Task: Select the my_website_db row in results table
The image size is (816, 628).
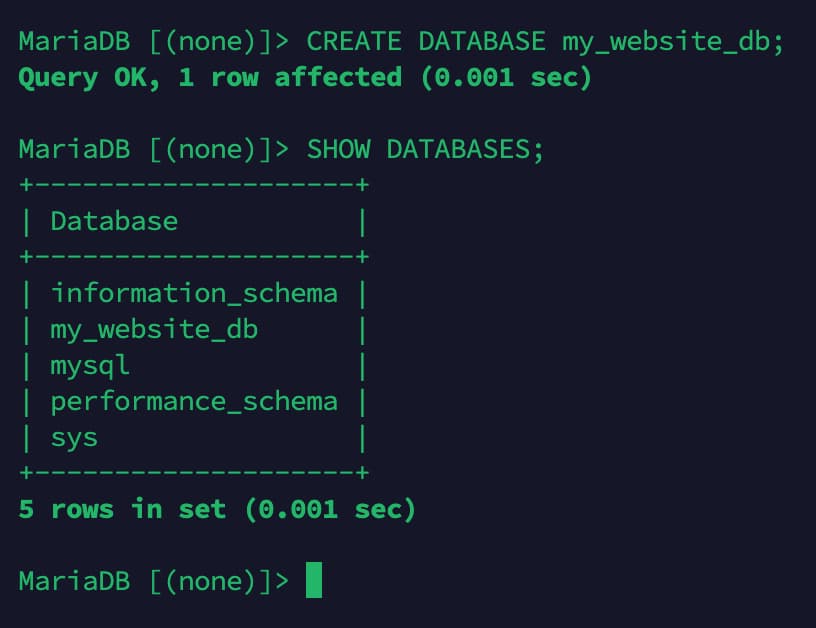Action: pyautogui.click(x=154, y=329)
